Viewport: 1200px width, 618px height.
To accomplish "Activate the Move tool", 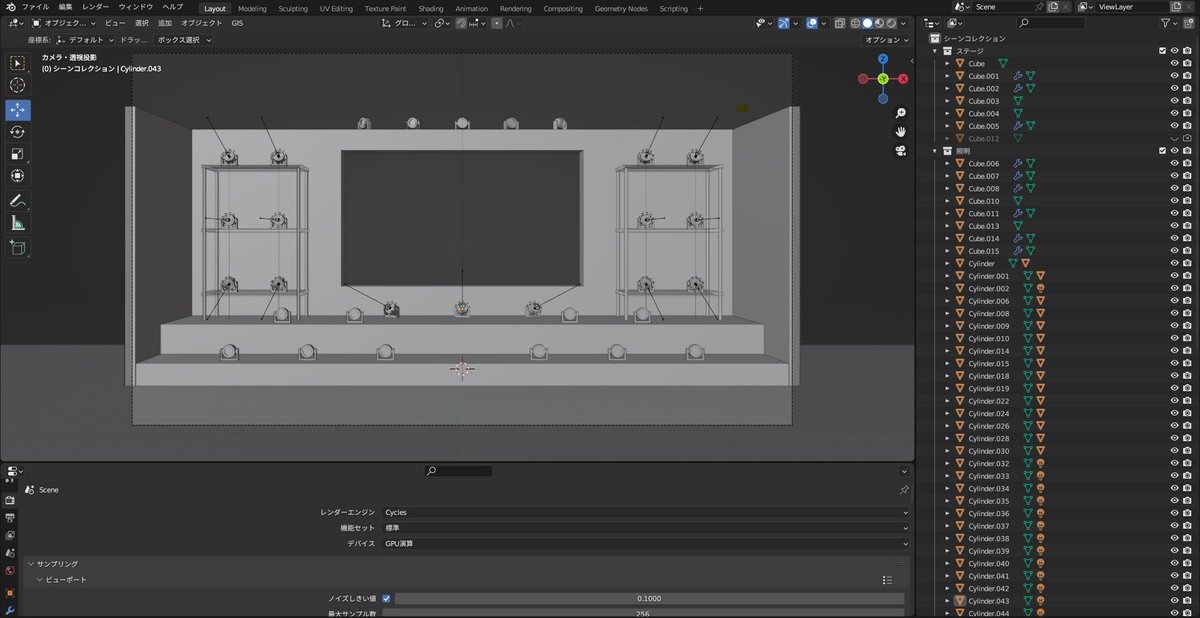I will pyautogui.click(x=18, y=110).
